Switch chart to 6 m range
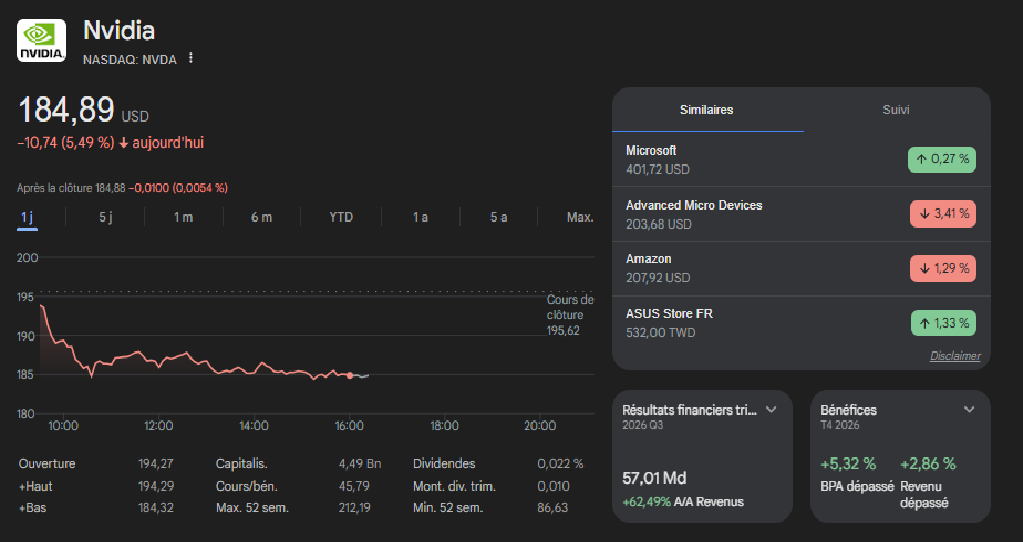This screenshot has height=542, width=1023. 261,217
